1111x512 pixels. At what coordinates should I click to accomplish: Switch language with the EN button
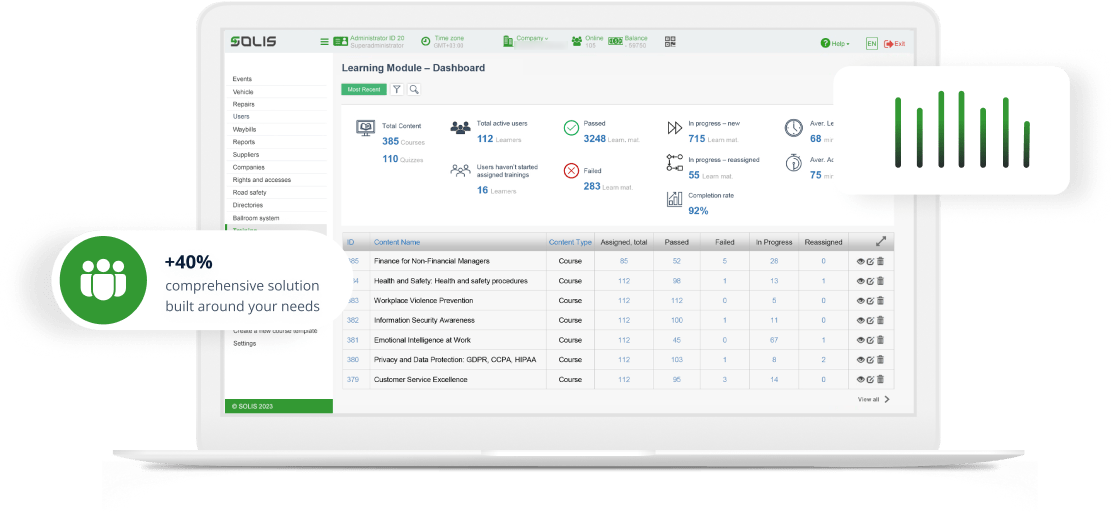pyautogui.click(x=872, y=44)
